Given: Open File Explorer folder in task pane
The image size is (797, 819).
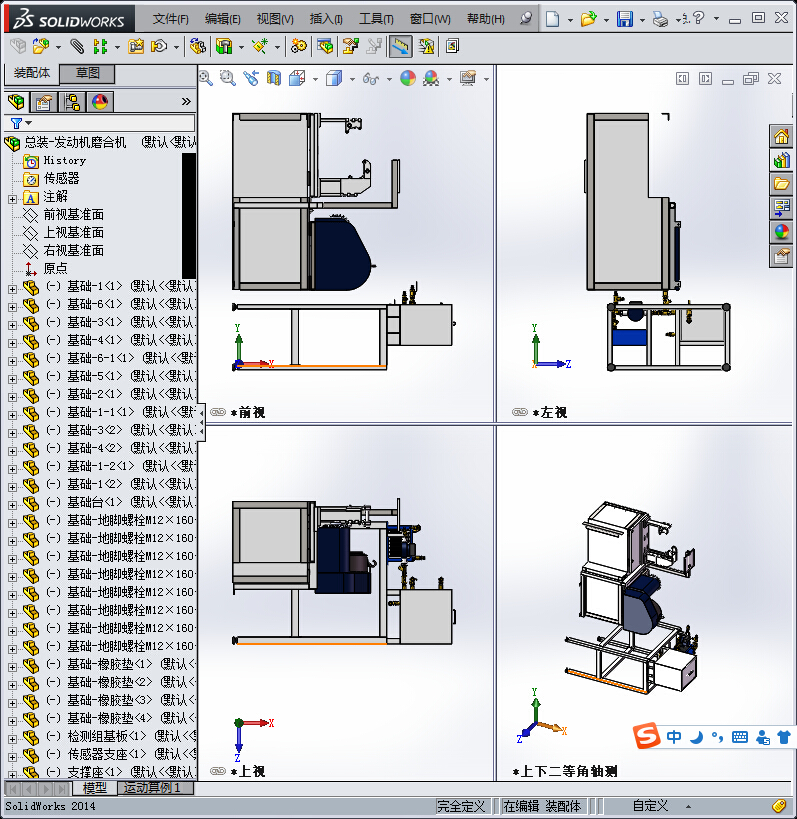Looking at the screenshot, I should (781, 184).
